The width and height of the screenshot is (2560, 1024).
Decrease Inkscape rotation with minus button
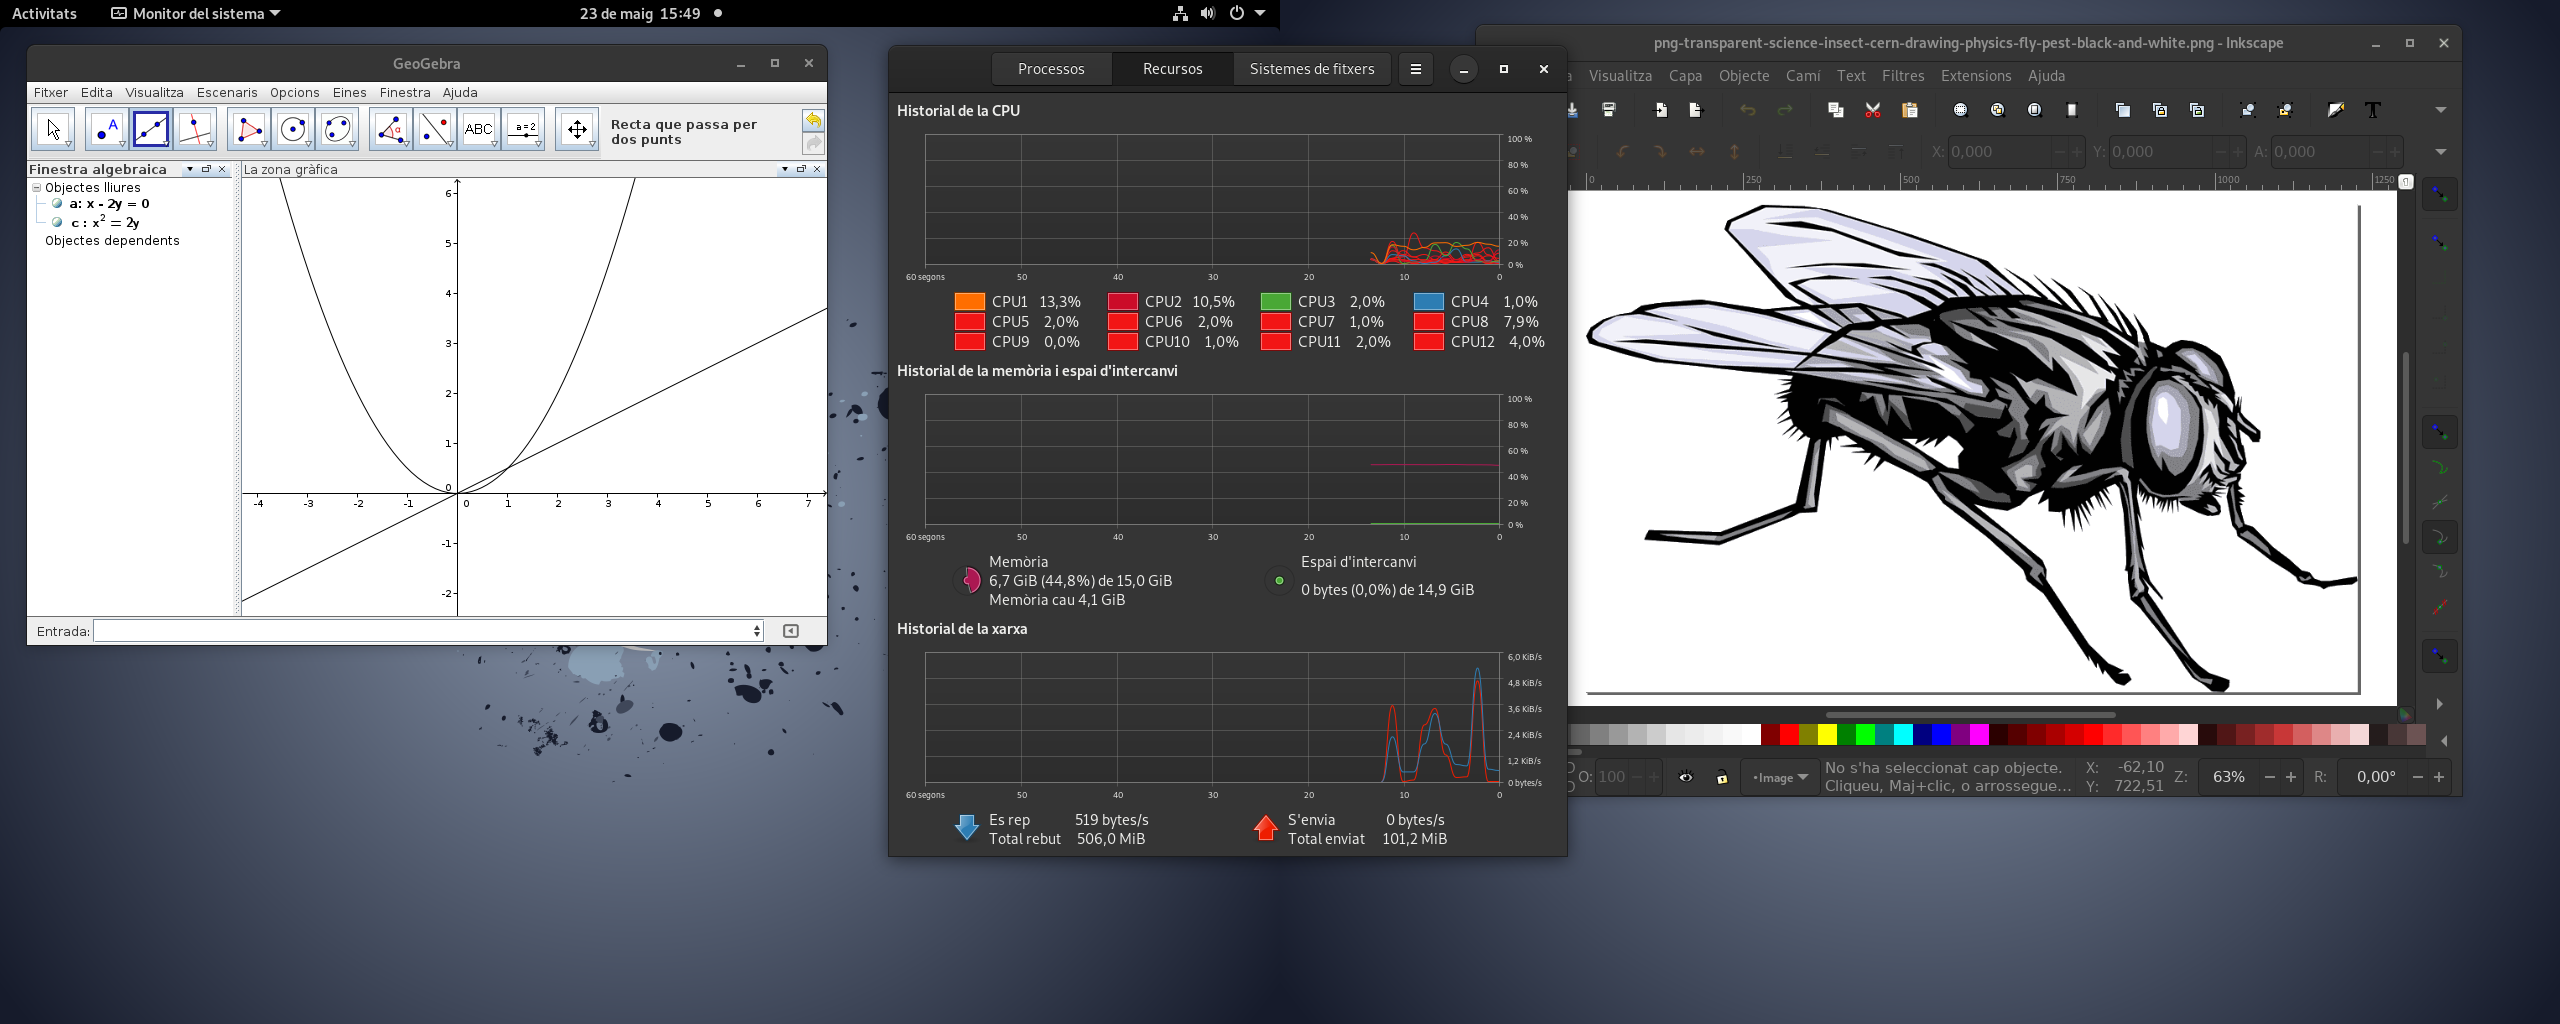(2418, 777)
